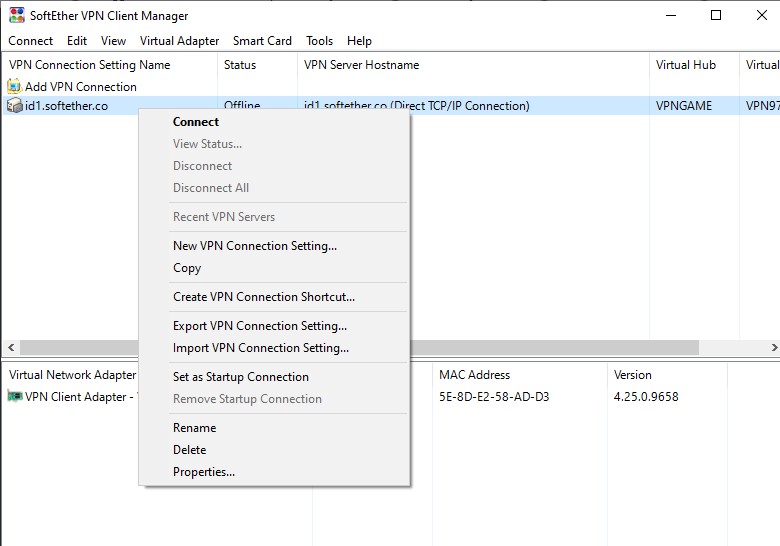780x546 pixels.
Task: Click MAC address 5E-8D-E2-58-AD-D3
Action: click(494, 396)
